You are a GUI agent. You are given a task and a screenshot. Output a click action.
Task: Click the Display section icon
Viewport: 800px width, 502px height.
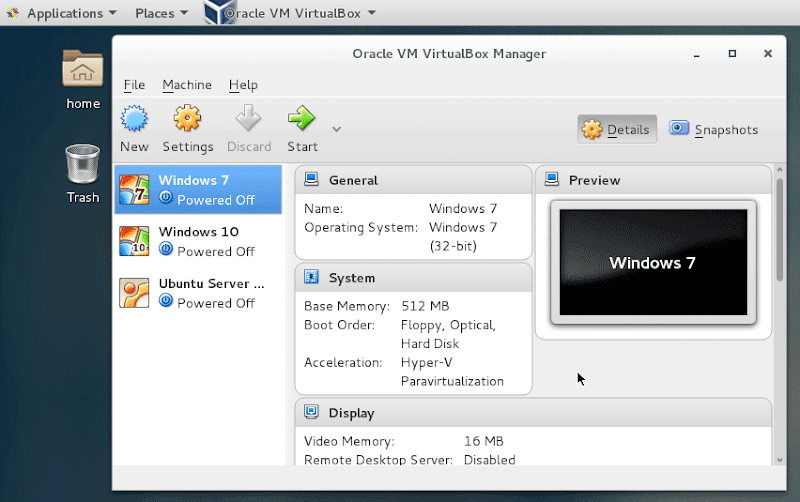311,411
